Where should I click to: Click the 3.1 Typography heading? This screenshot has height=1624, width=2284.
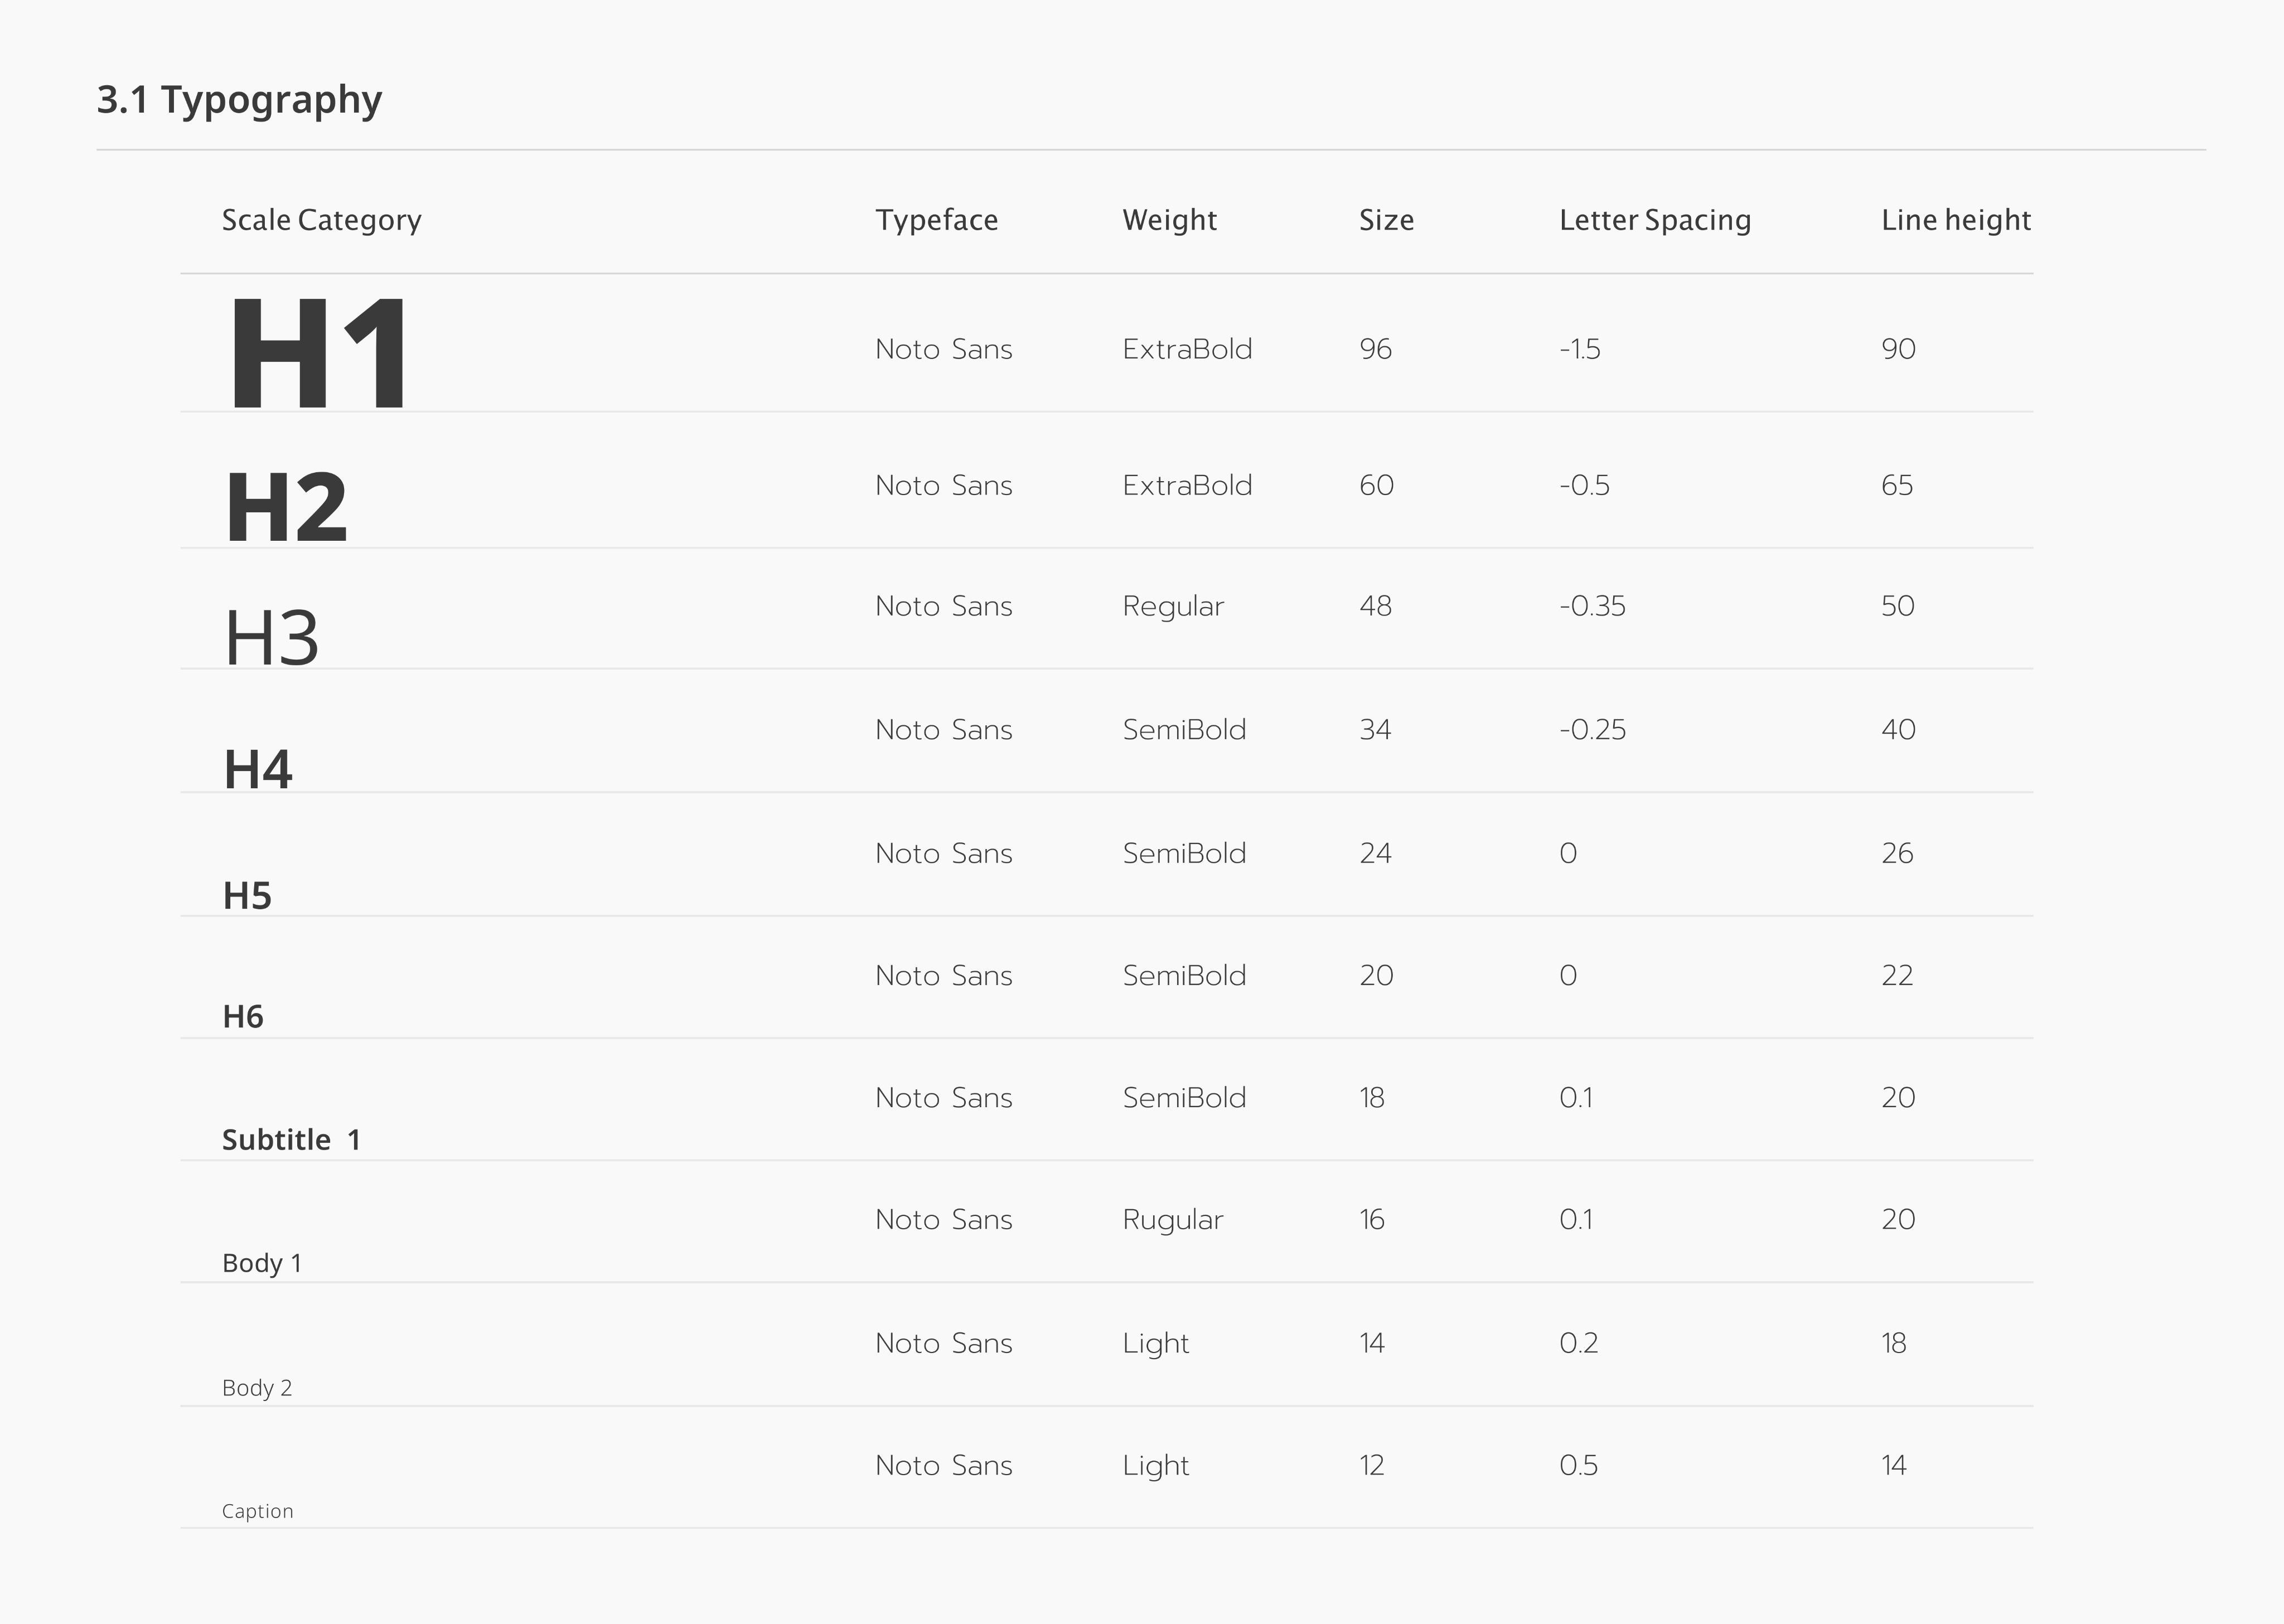tap(239, 100)
